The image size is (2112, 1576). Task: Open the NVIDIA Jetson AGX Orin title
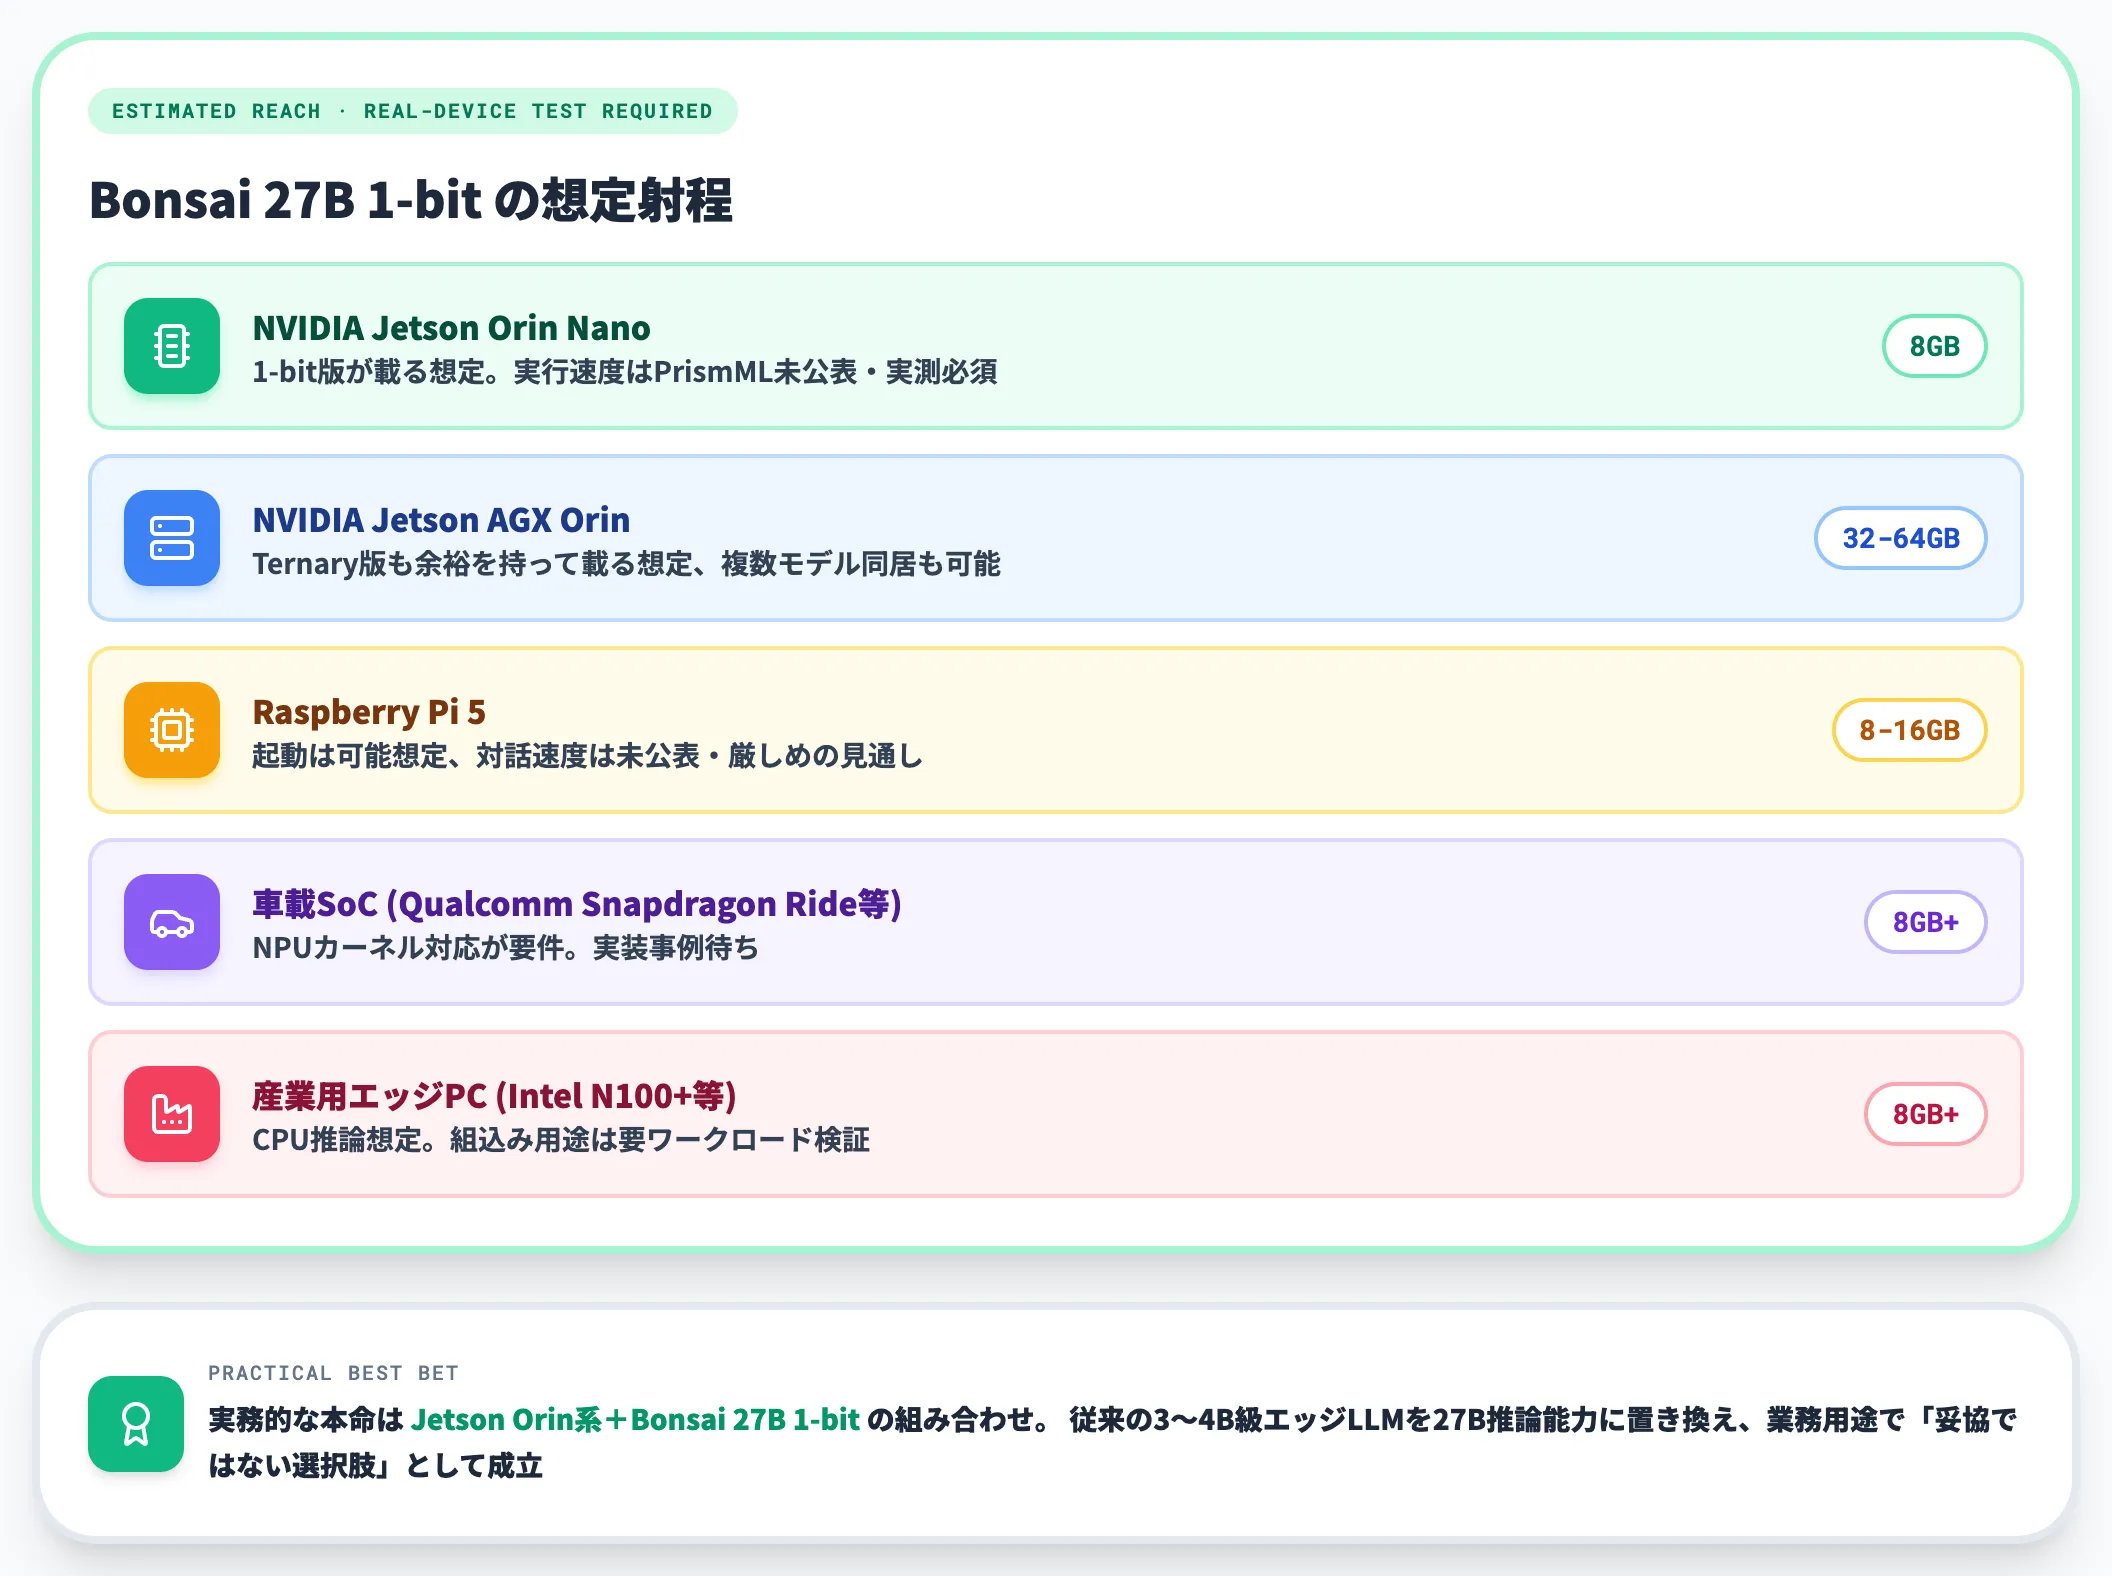click(441, 520)
